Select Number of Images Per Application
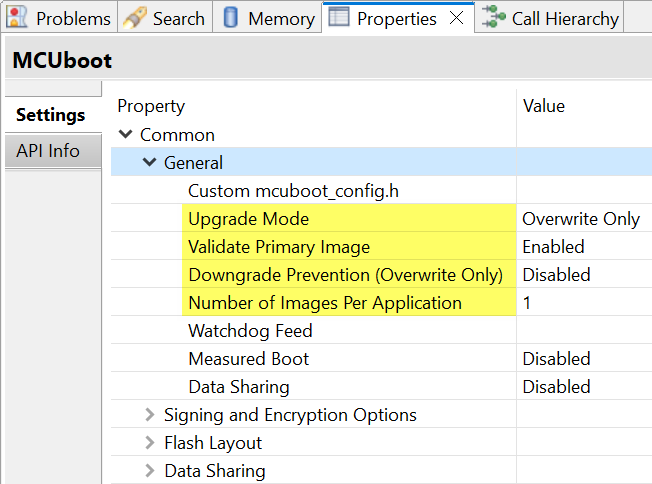This screenshot has height=484, width=652. [x=325, y=303]
